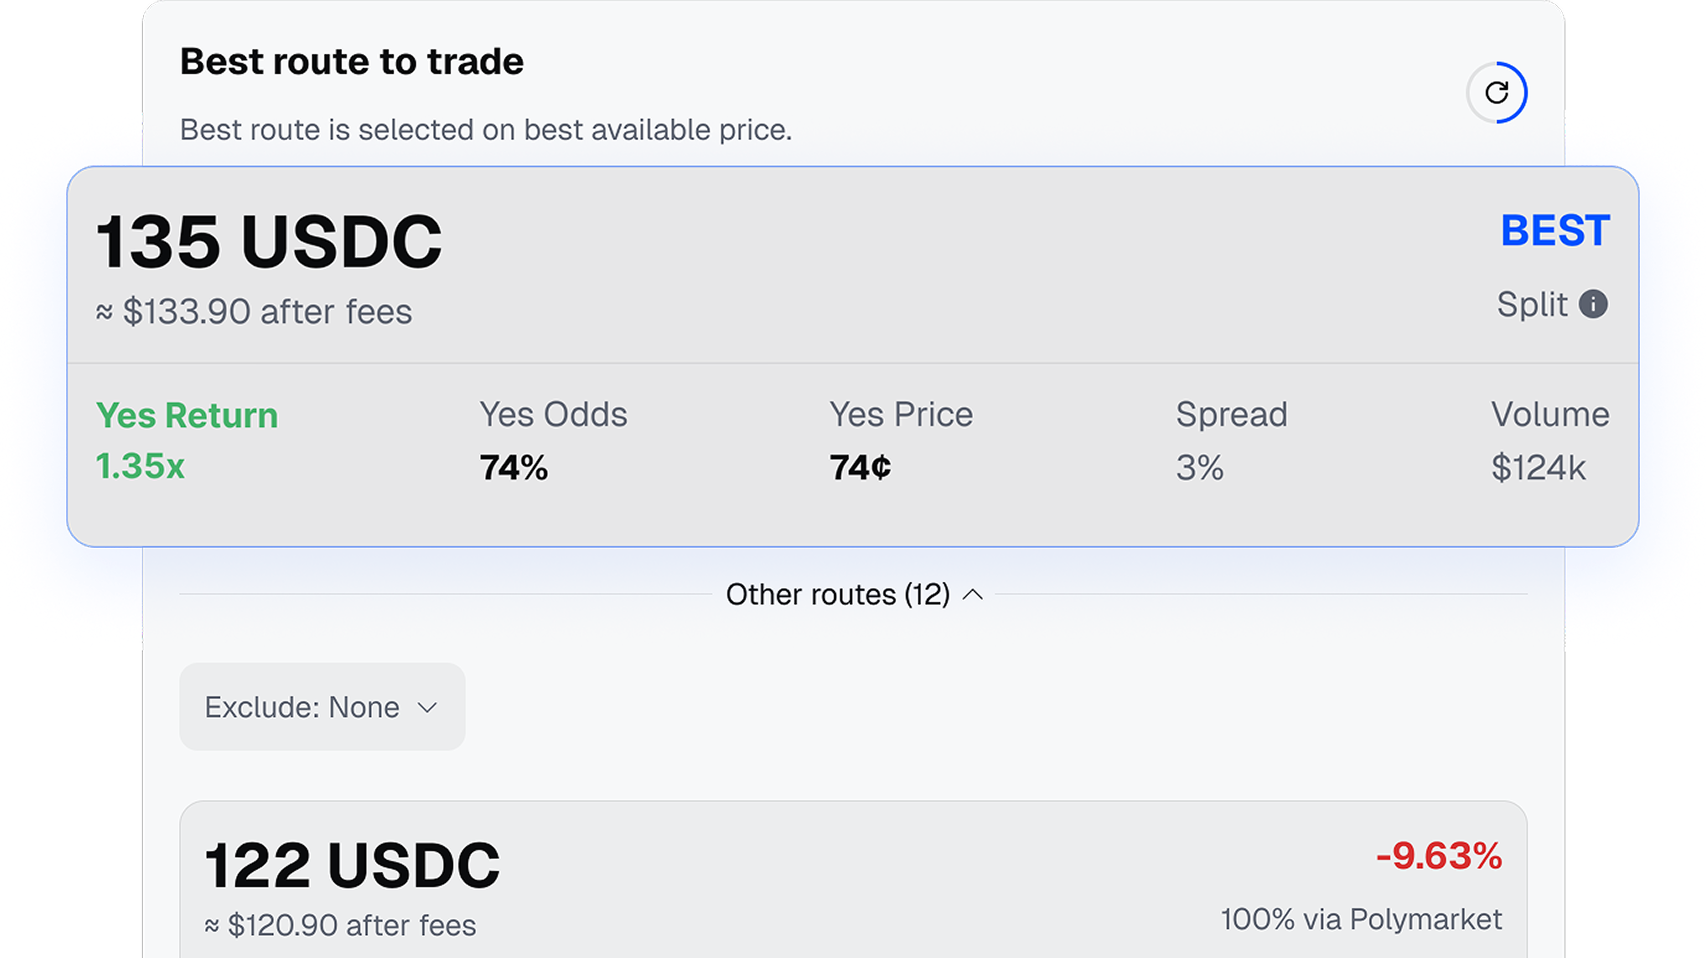Click the -9.63% difference on the Polymarket route

point(1438,856)
